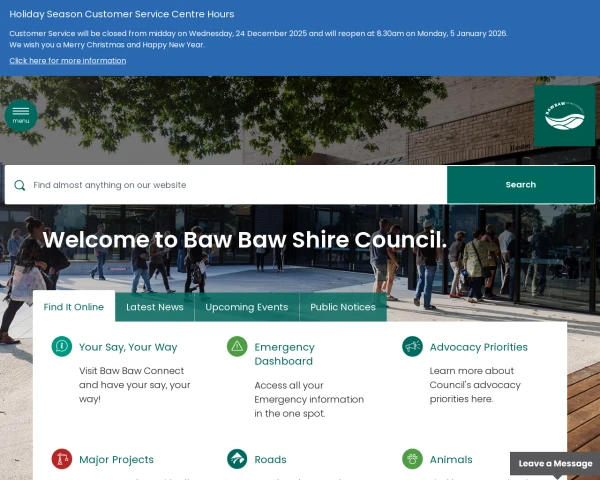
Task: Switch to the Latest News tab
Action: (x=155, y=307)
